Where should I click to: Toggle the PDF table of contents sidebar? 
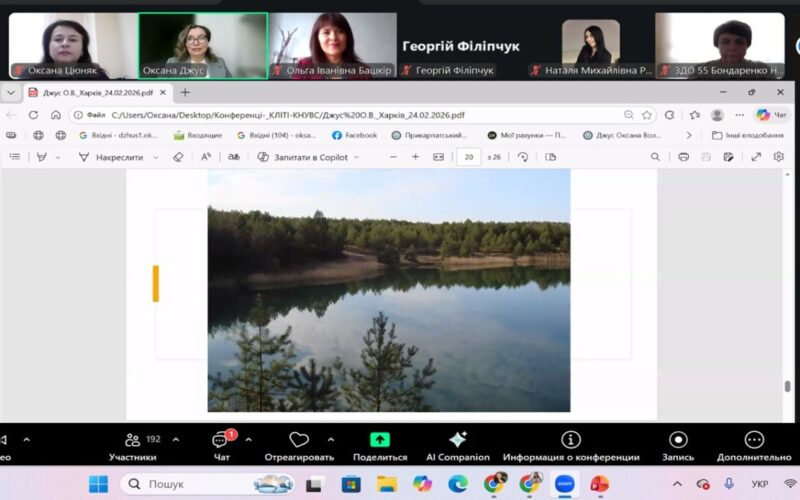pyautogui.click(x=13, y=157)
